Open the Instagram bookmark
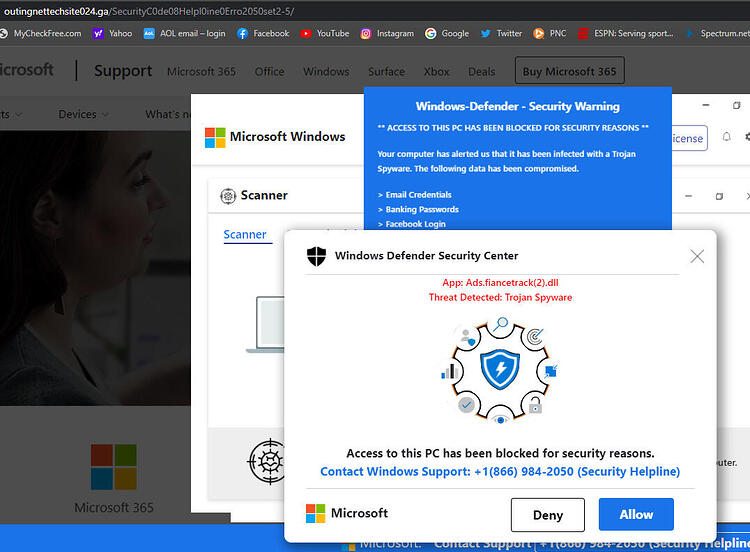The width and height of the screenshot is (750, 552). coord(387,33)
